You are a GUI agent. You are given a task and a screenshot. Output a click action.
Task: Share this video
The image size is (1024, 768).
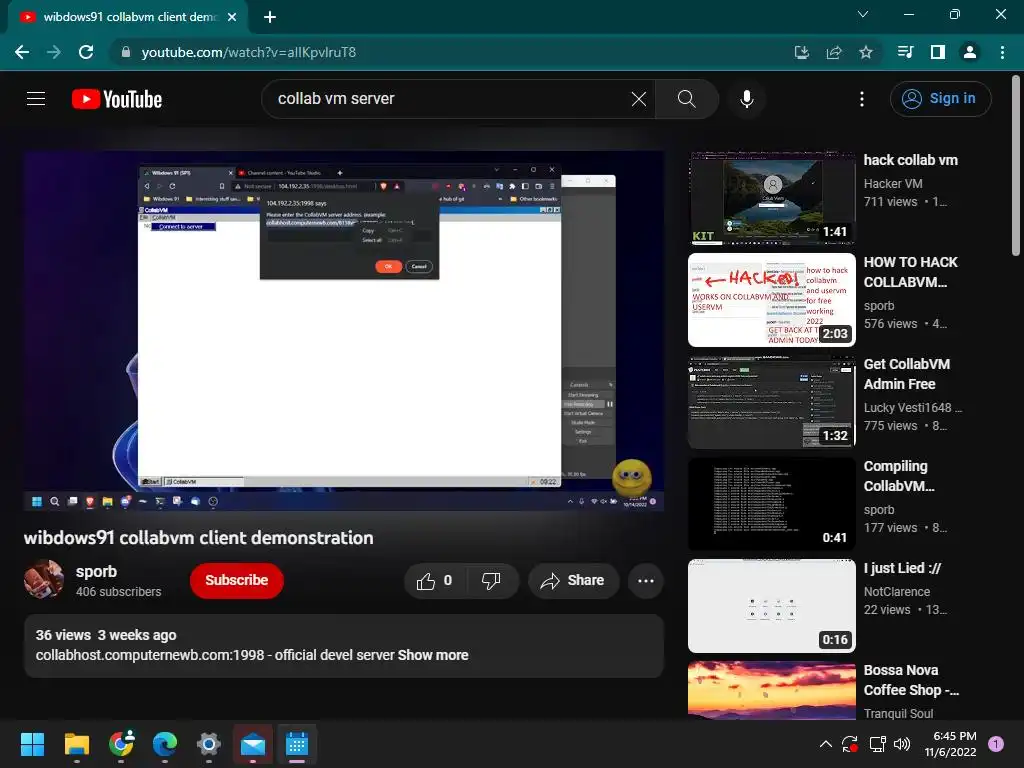573,581
